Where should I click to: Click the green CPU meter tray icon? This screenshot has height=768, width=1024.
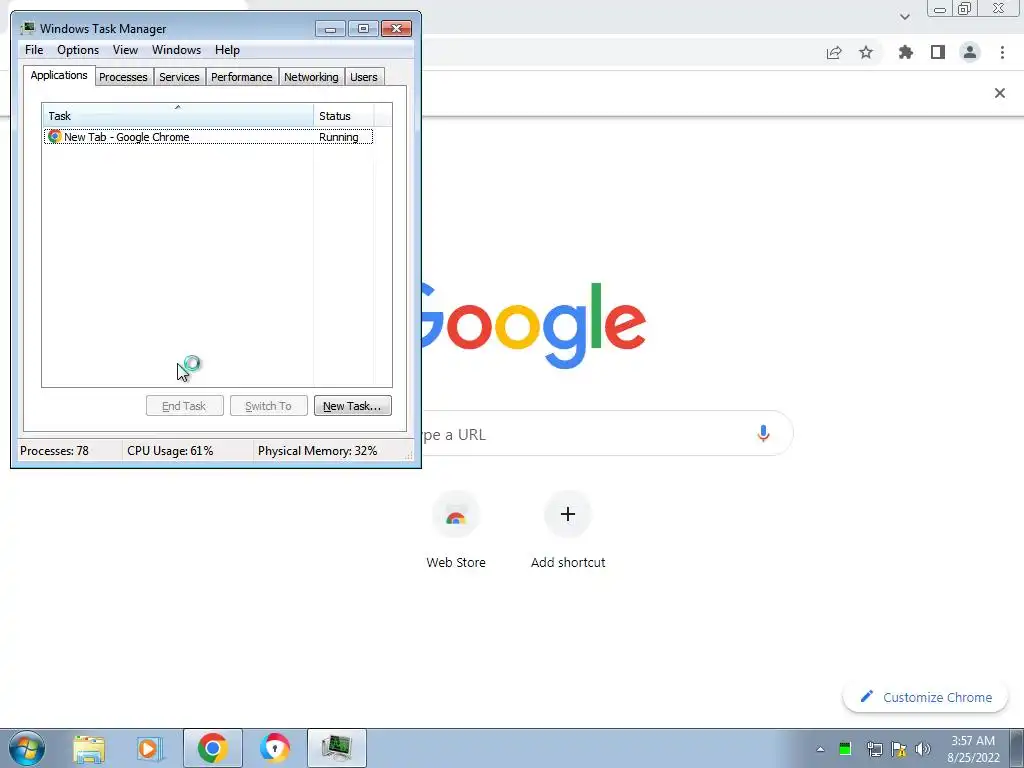[845, 749]
